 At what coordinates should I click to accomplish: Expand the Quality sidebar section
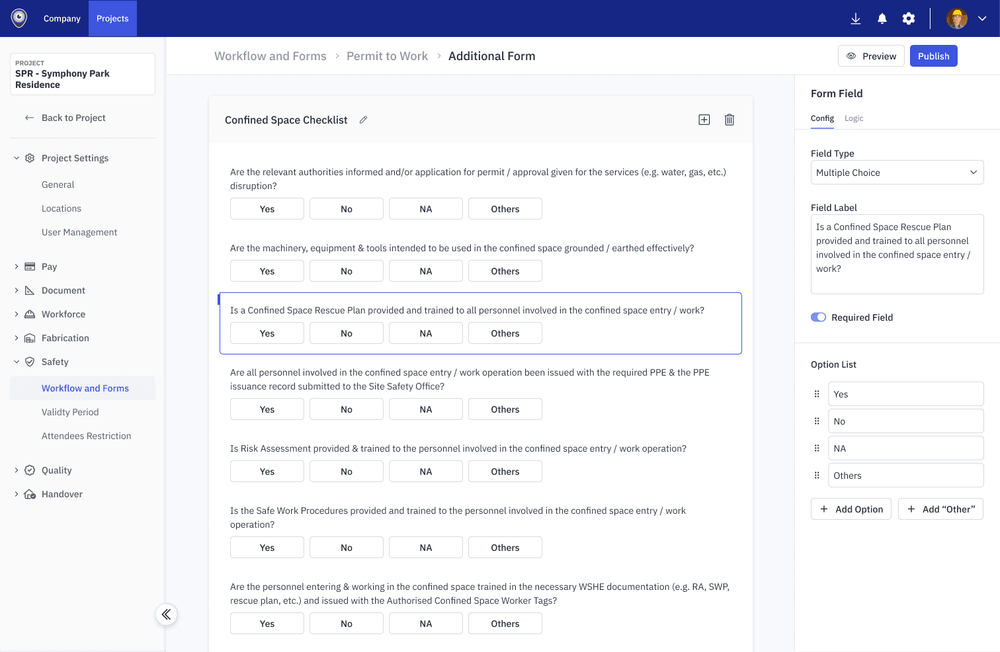pyautogui.click(x=56, y=470)
